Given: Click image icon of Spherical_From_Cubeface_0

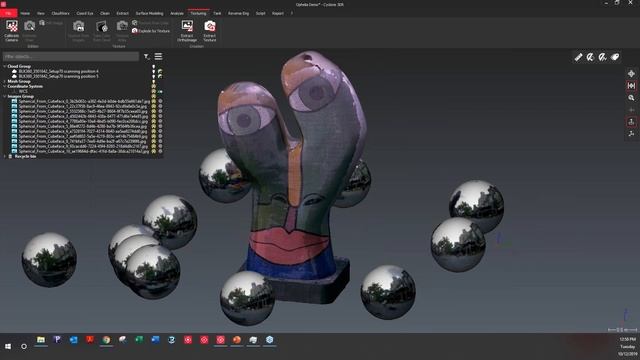Looking at the screenshot, I should pos(14,101).
